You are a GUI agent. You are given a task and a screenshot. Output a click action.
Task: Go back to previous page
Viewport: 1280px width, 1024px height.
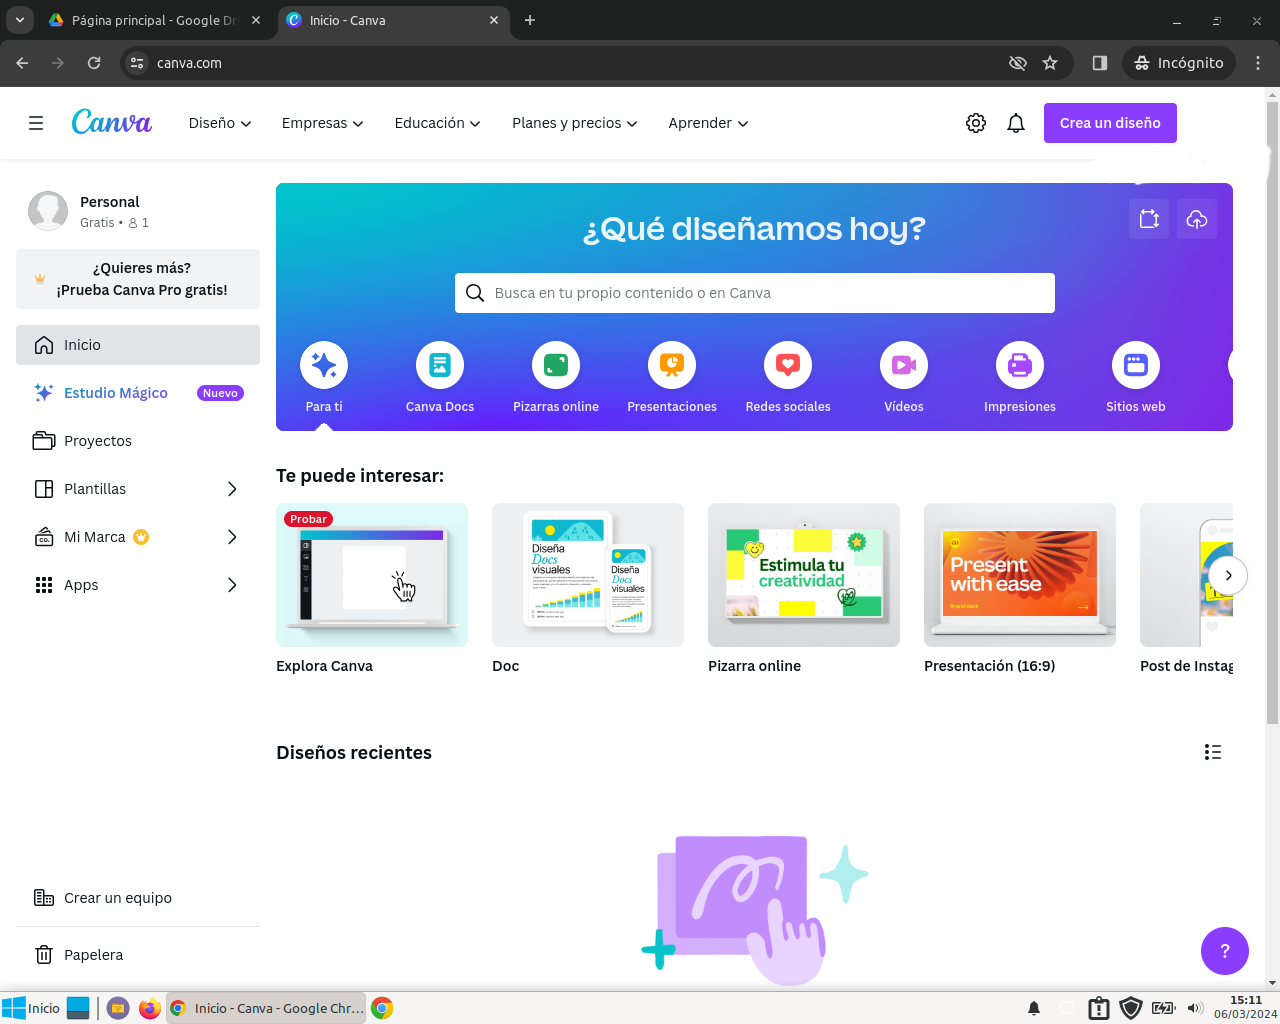[22, 63]
